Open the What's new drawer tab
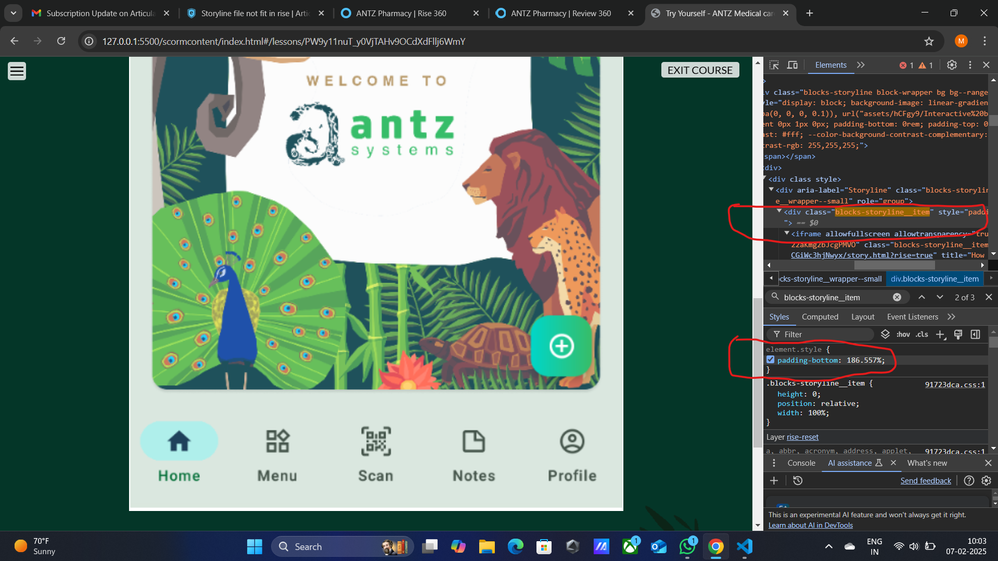 [x=927, y=464]
